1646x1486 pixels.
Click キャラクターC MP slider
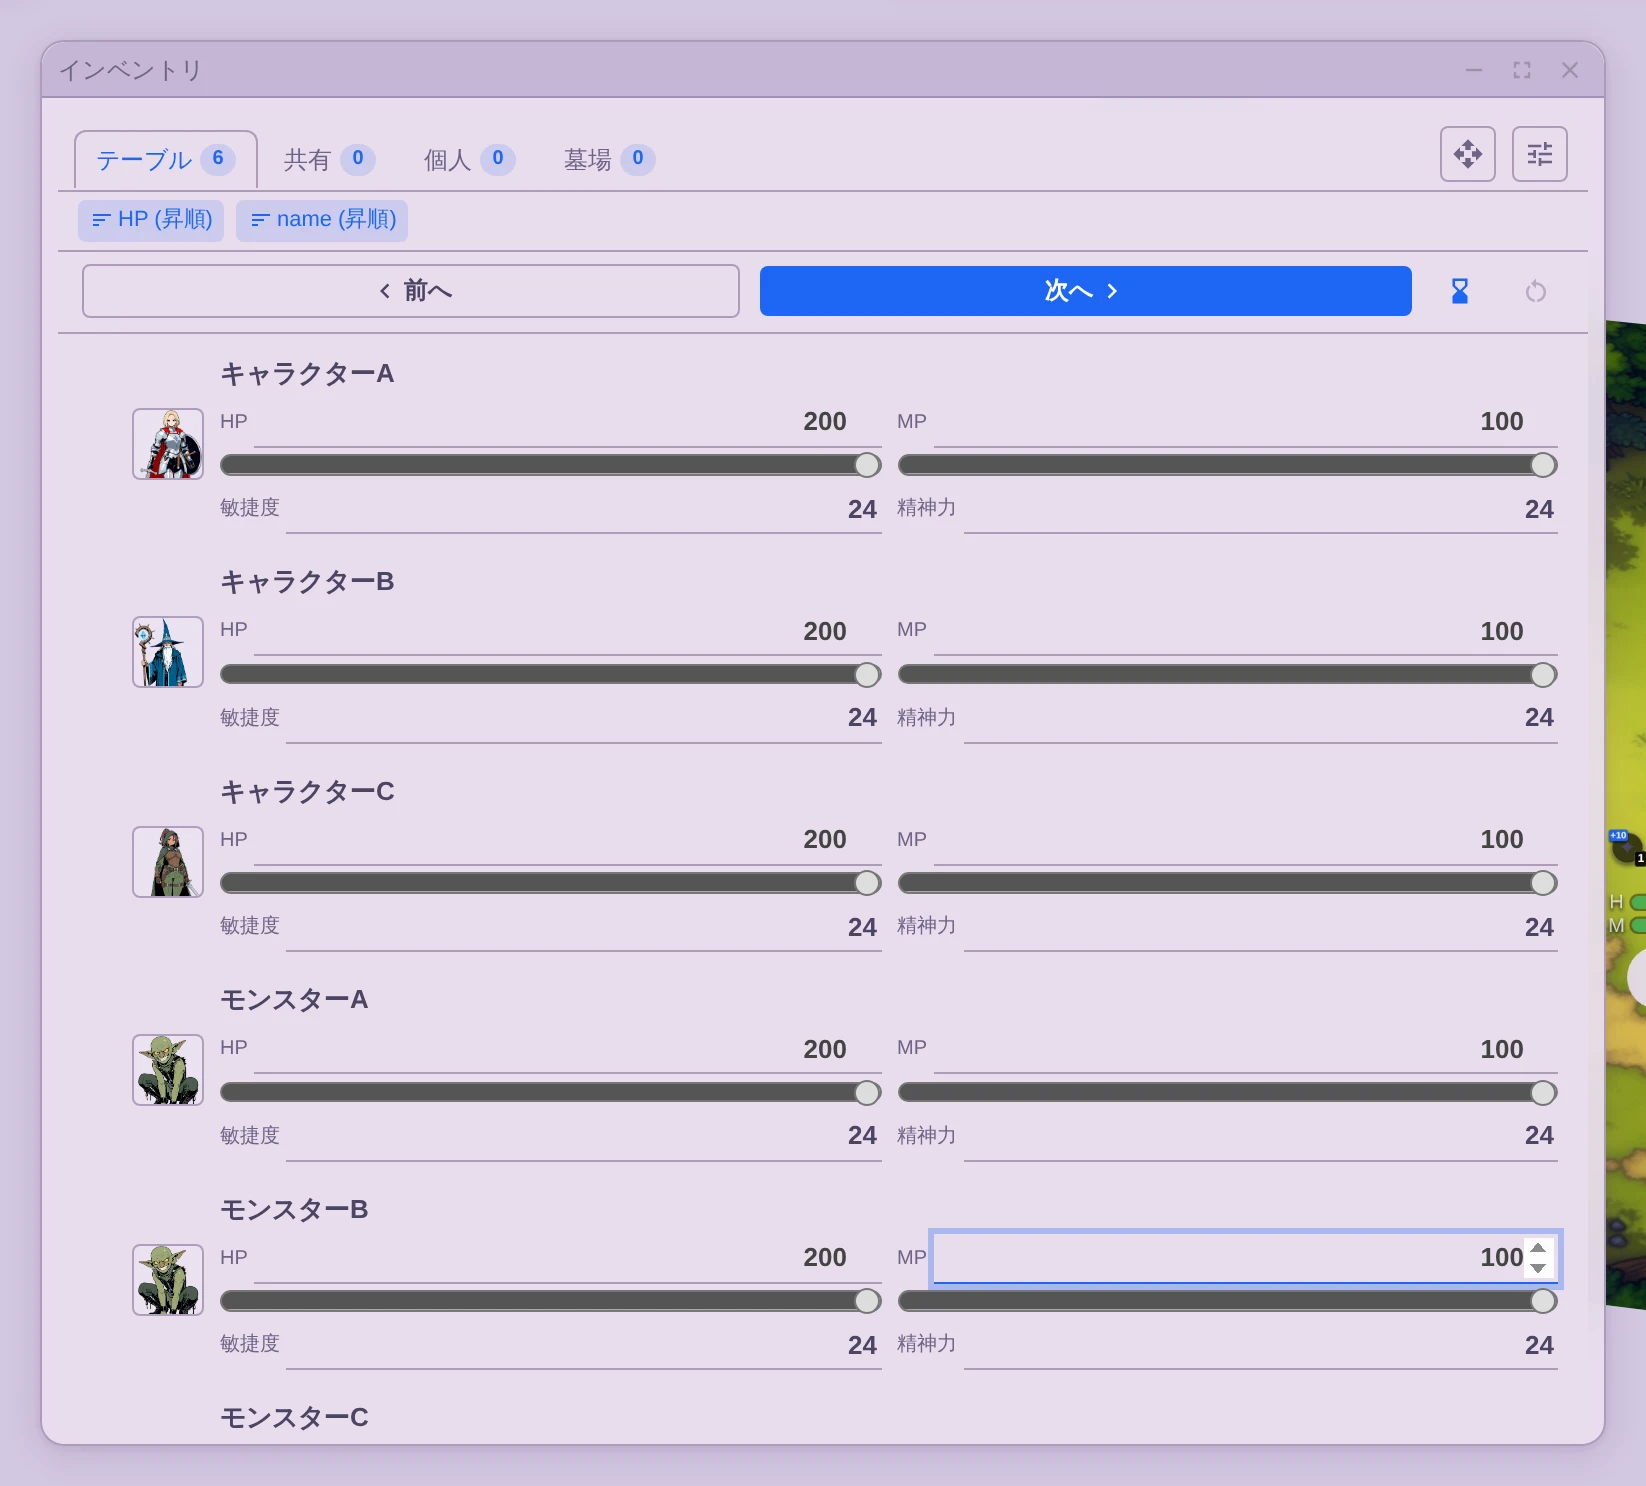point(1227,883)
